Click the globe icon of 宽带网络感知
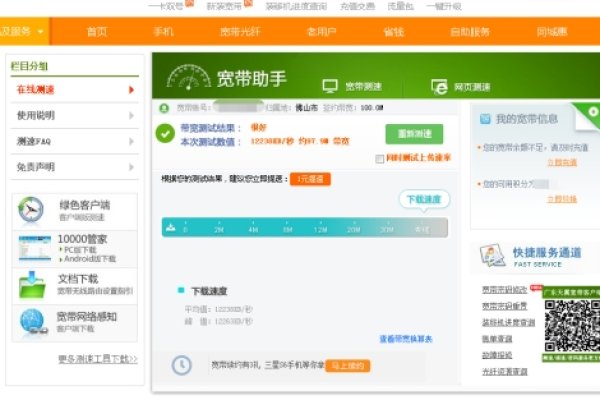 (x=33, y=321)
